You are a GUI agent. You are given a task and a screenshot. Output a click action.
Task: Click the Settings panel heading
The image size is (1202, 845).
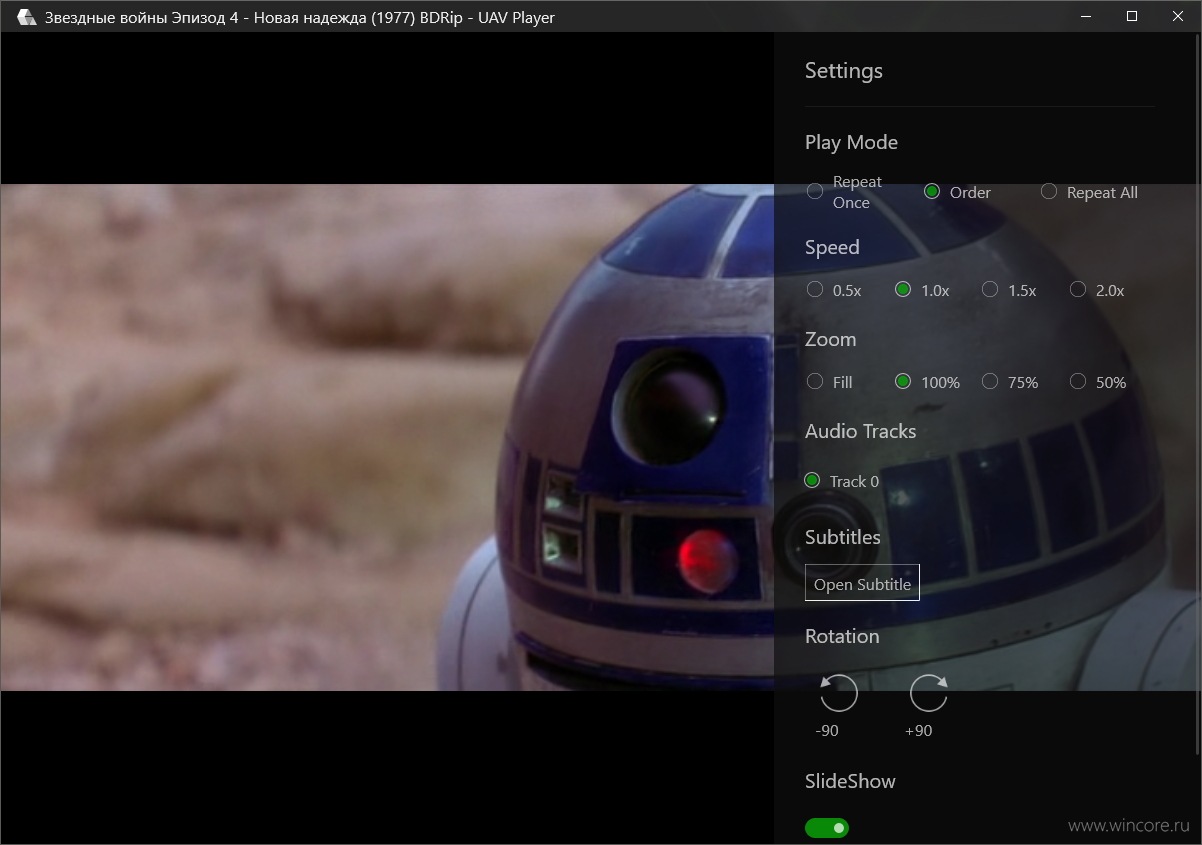[844, 71]
